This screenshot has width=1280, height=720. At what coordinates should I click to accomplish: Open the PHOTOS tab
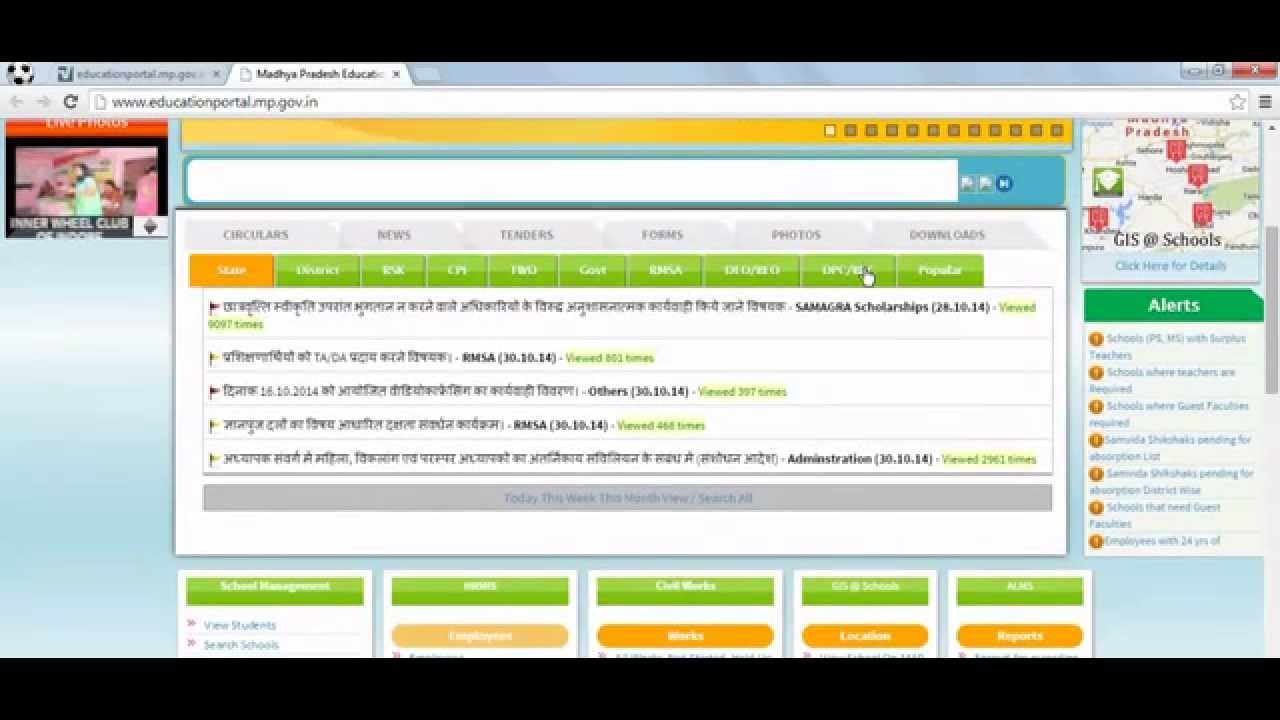[796, 235]
